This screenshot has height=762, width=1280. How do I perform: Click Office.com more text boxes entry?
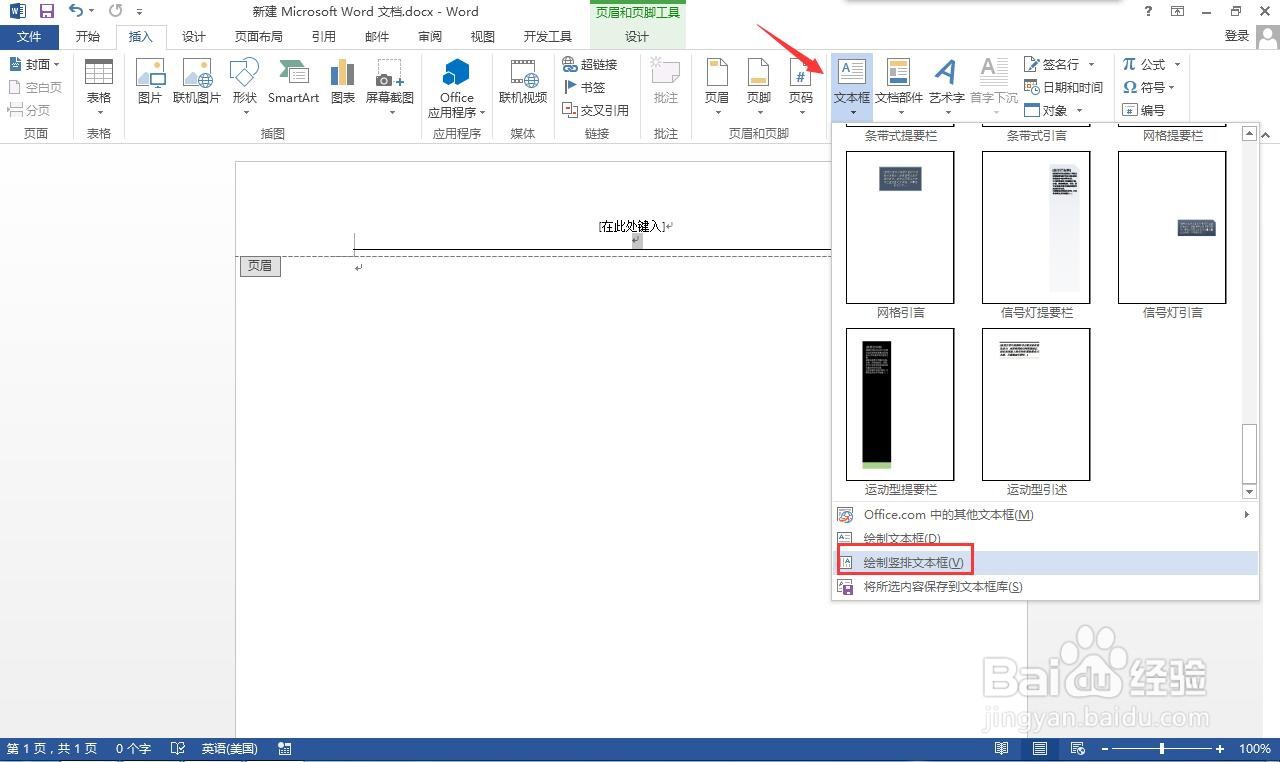tap(1045, 515)
